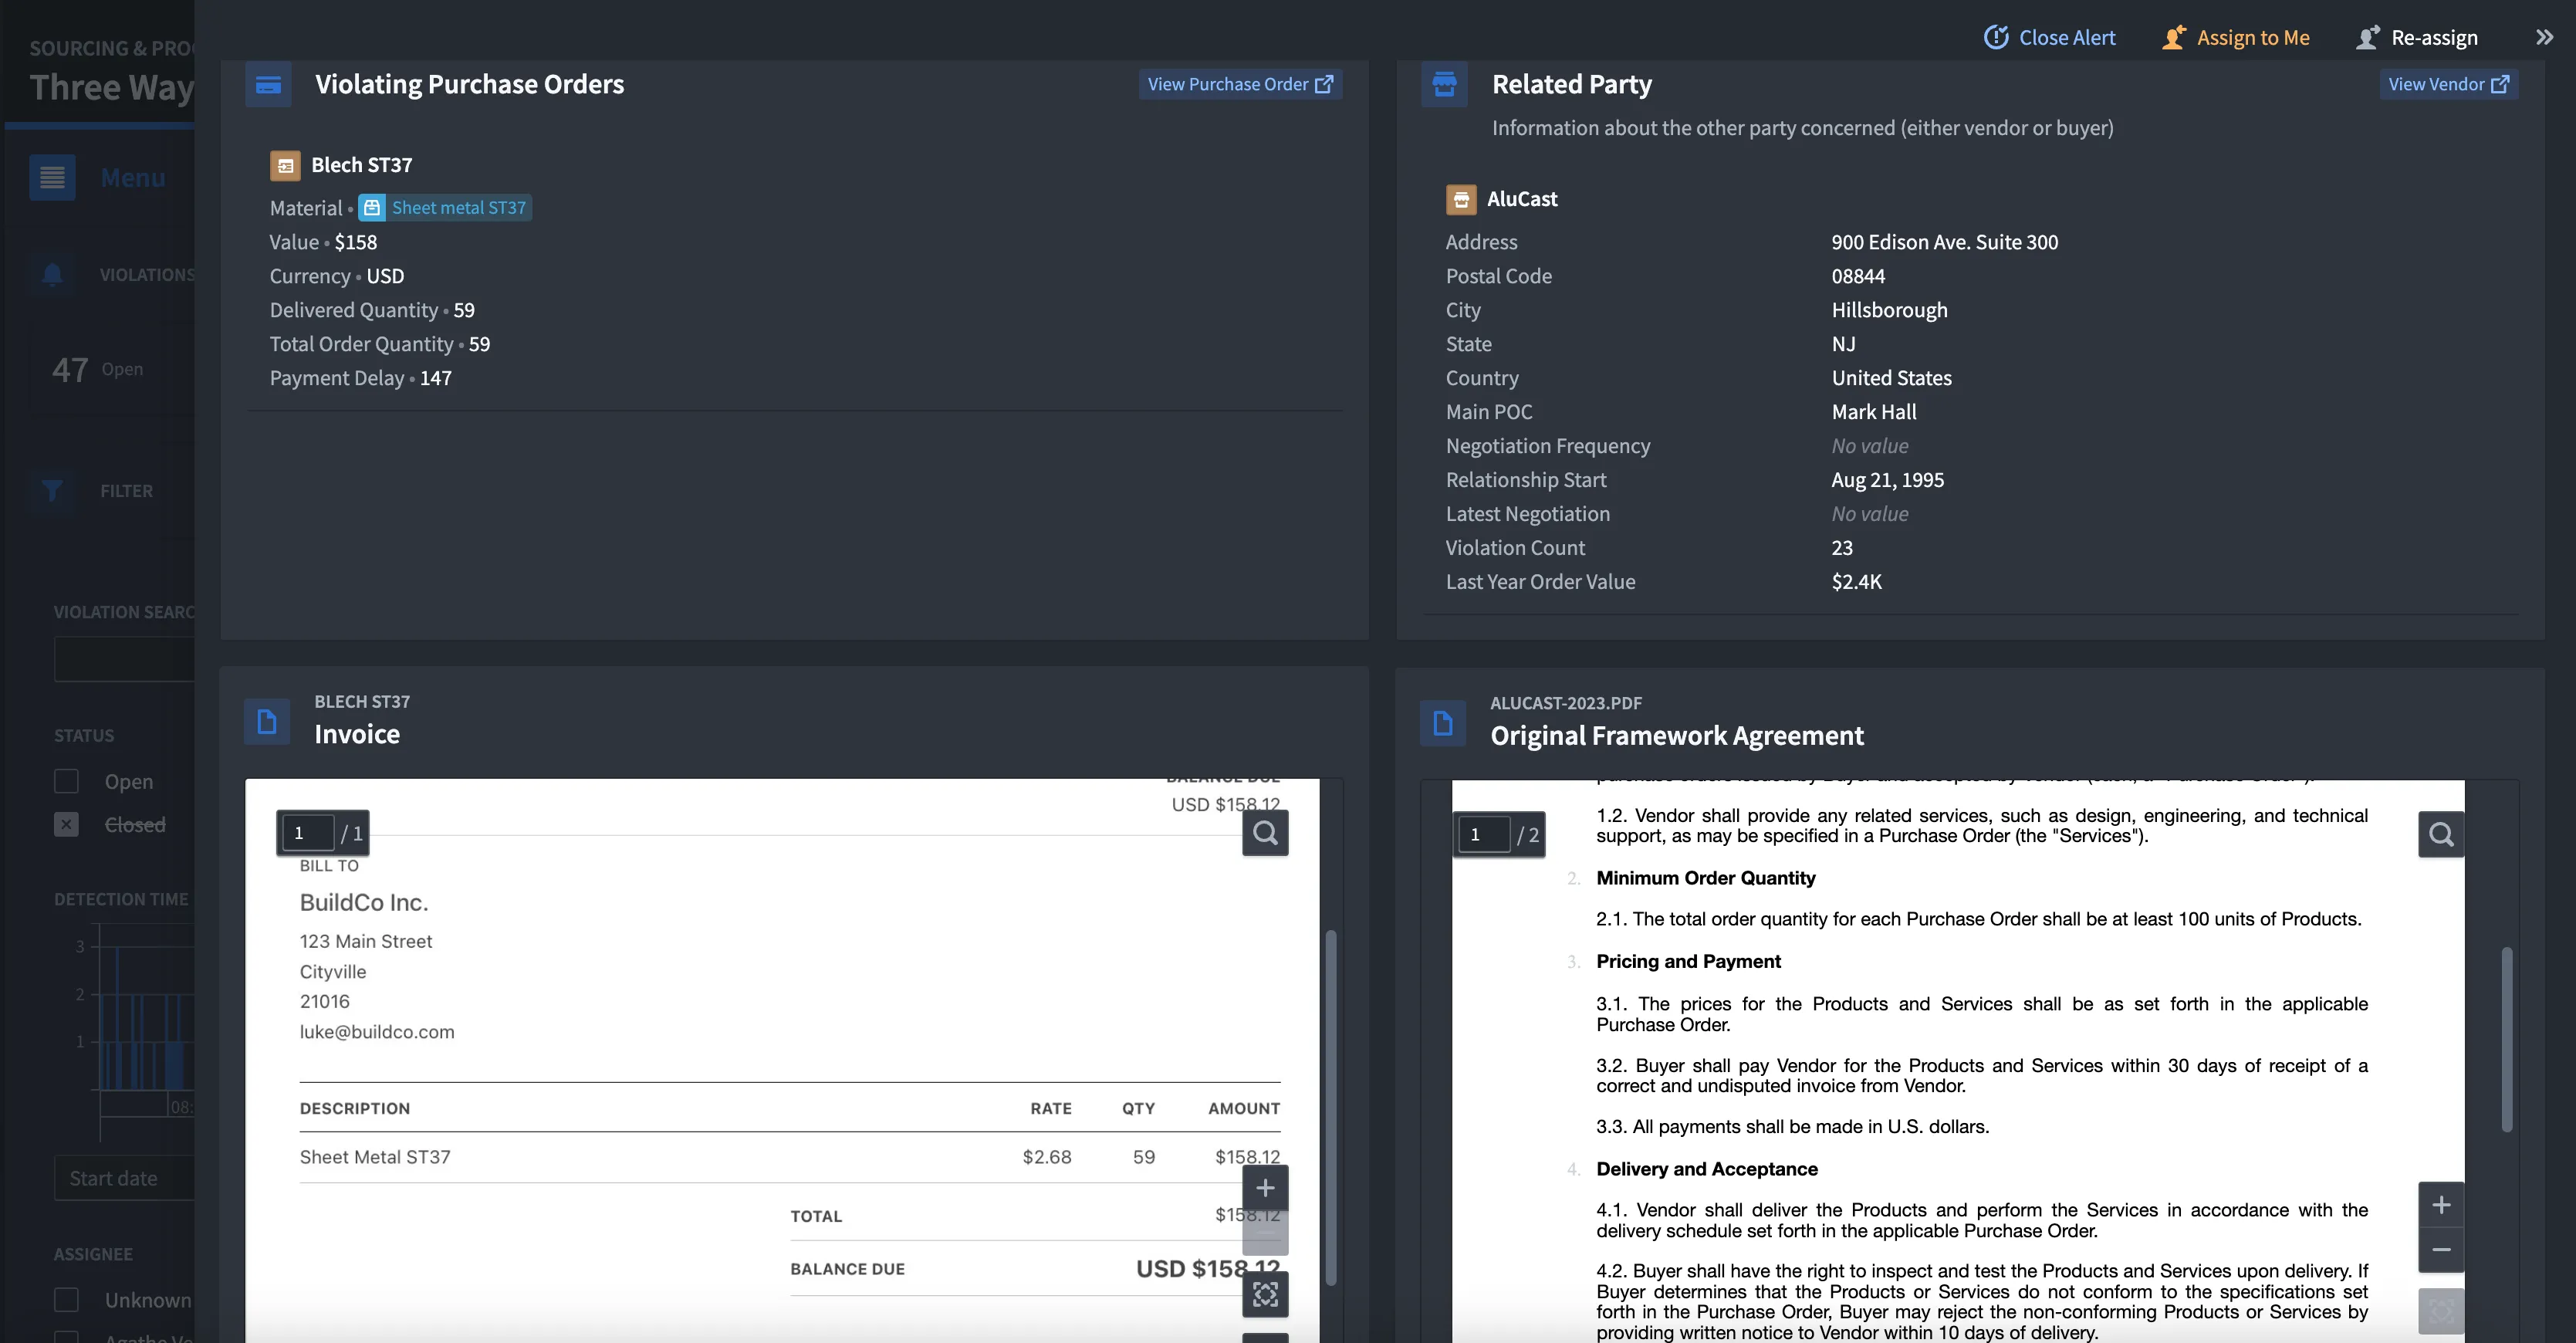Click the Framework Agreement vertical scrollbar
This screenshot has width=2576, height=1343.
[x=2506, y=1040]
